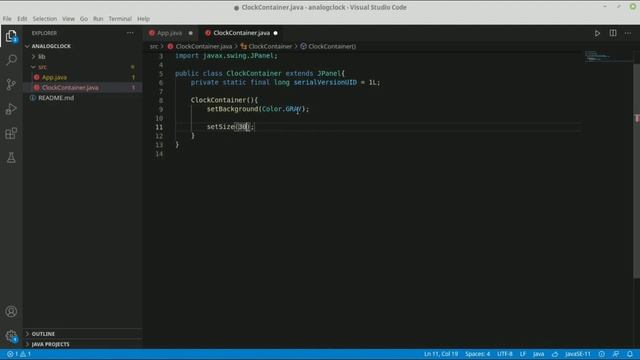Click line number 9 in the gutter
Image resolution: width=640 pixels, height=360 pixels.
click(160, 109)
